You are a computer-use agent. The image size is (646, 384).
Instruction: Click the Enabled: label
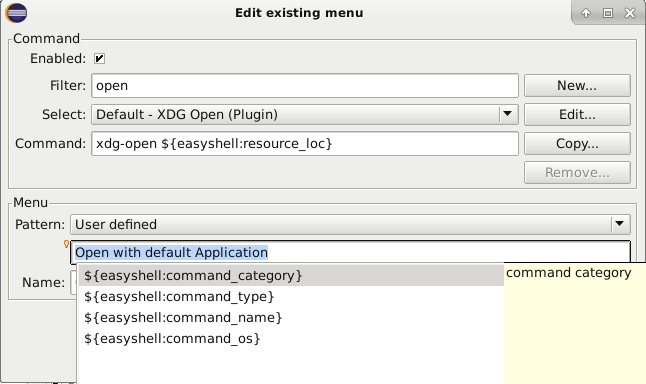[58, 59]
